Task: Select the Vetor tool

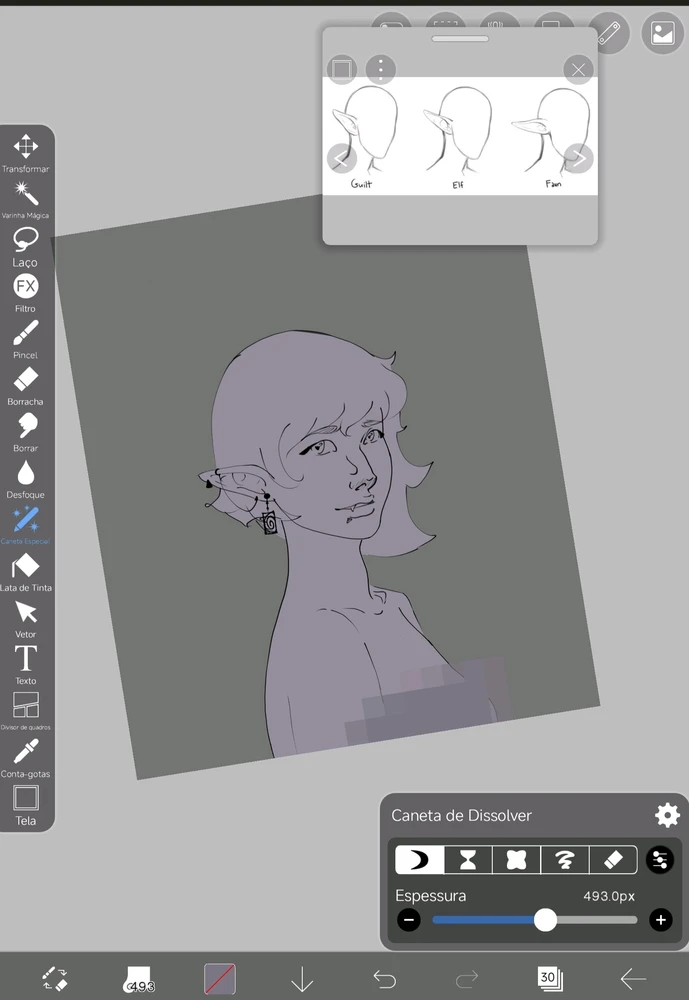Action: pyautogui.click(x=26, y=619)
